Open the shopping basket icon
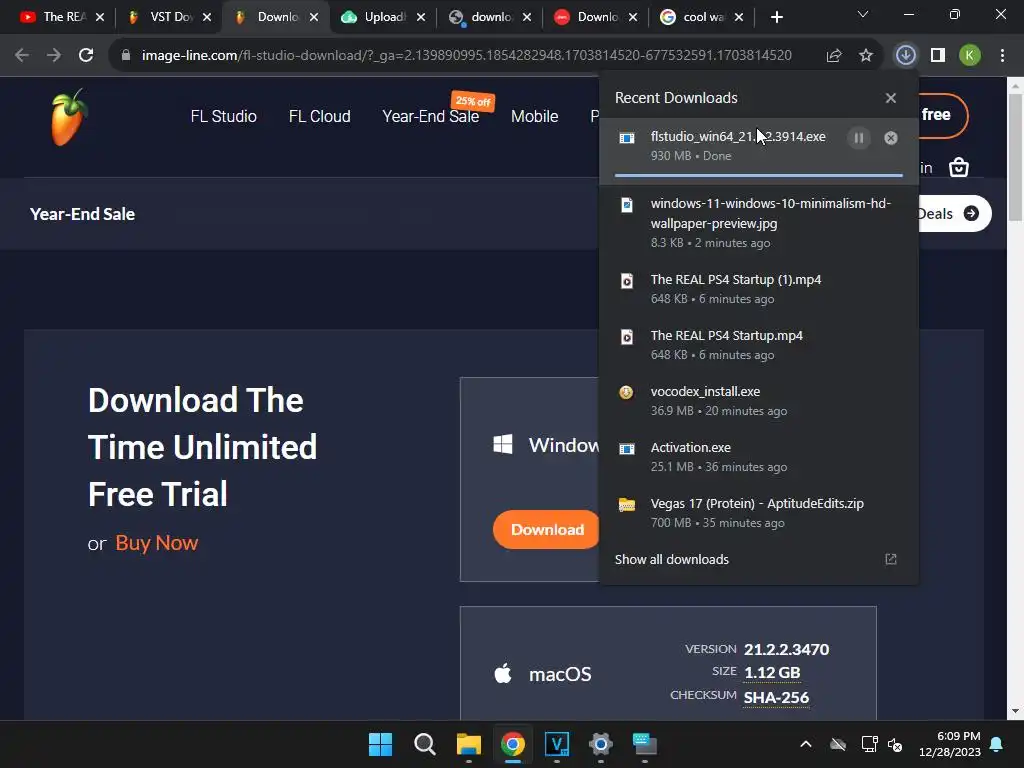The height and width of the screenshot is (768, 1024). pos(959,167)
